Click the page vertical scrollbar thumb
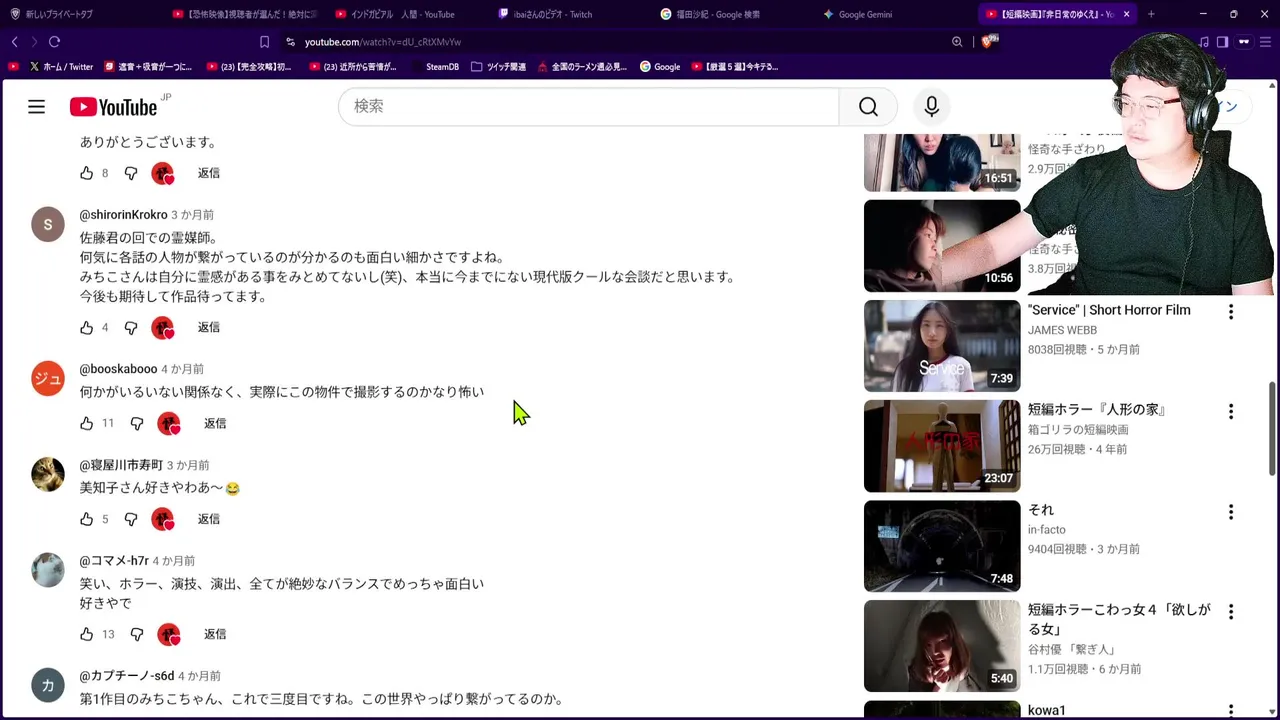This screenshot has height=720, width=1280. click(x=1273, y=430)
